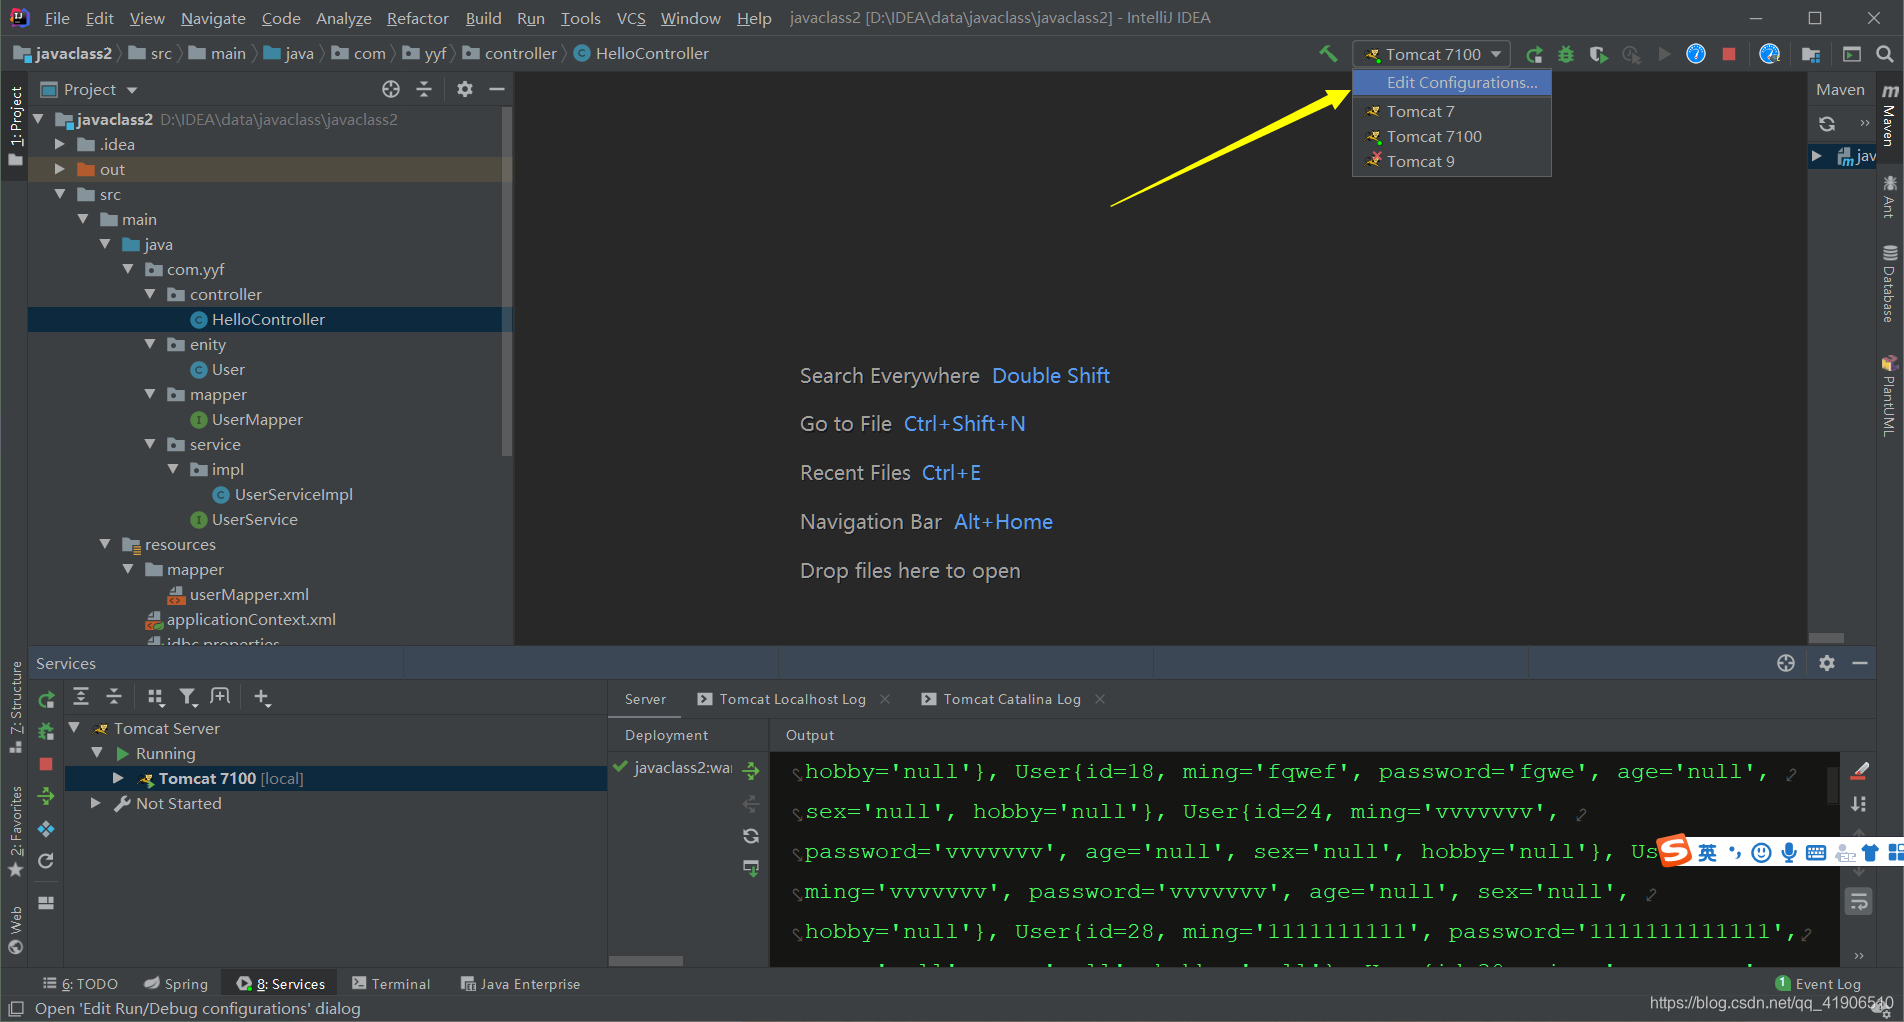Click the Search Everywhere magnifier icon
This screenshot has height=1022, width=1904.
point(1884,54)
